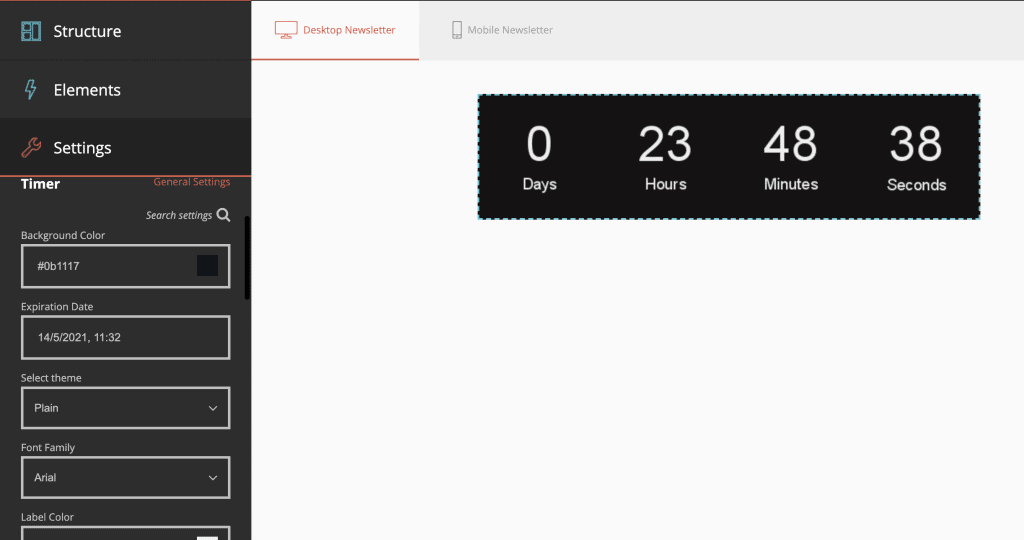Click the Expiration Date field
This screenshot has width=1024, height=540.
tap(125, 338)
